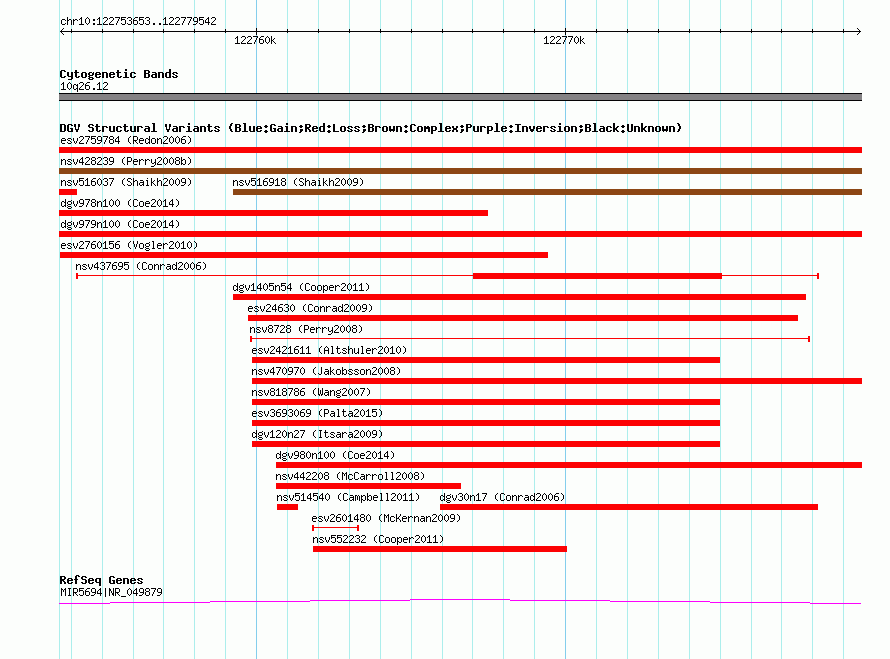
Task: Click the DGV Structural Variants track title
Action: [371, 128]
